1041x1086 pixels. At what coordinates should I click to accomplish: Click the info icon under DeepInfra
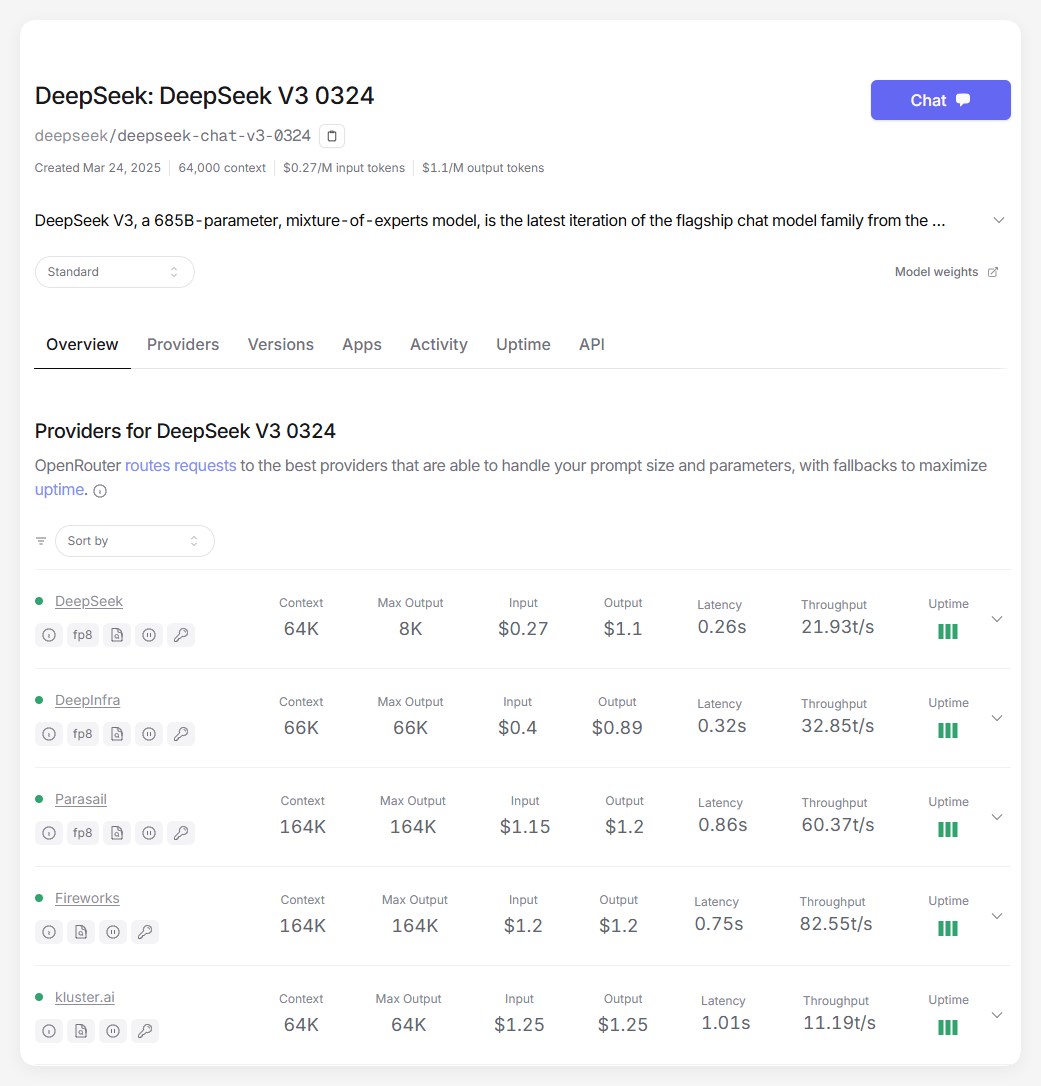click(x=48, y=734)
